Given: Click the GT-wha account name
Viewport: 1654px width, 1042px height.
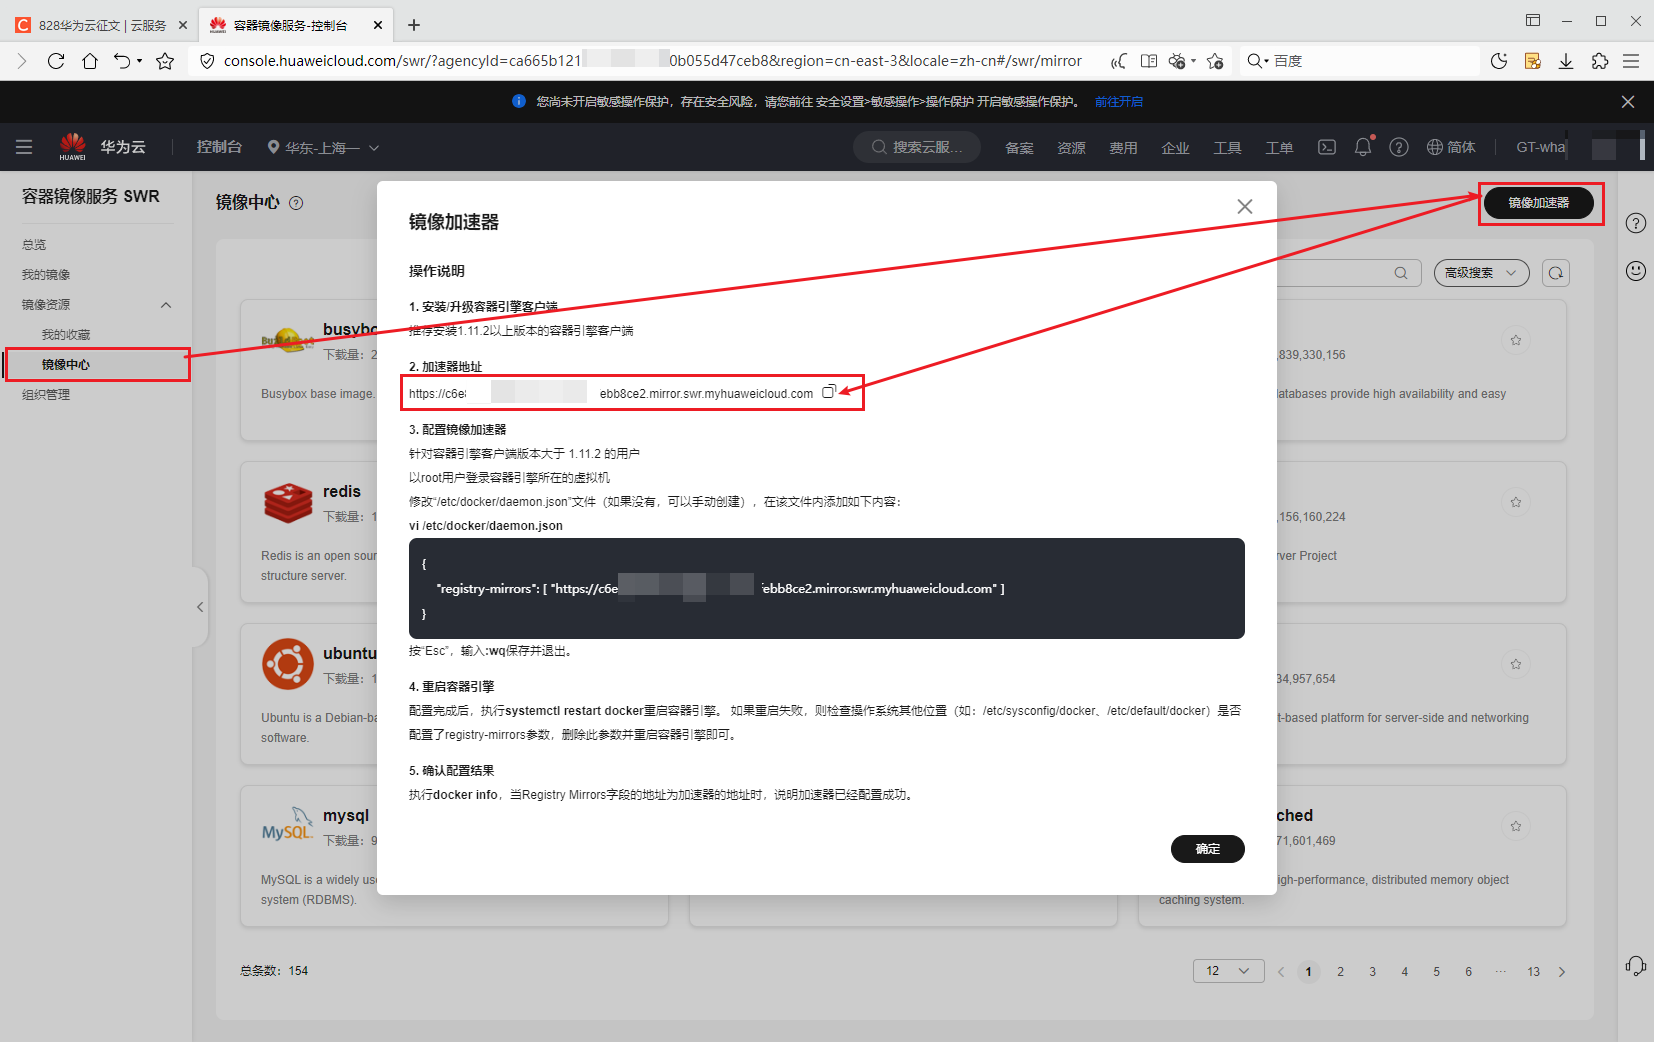Looking at the screenshot, I should (1541, 147).
